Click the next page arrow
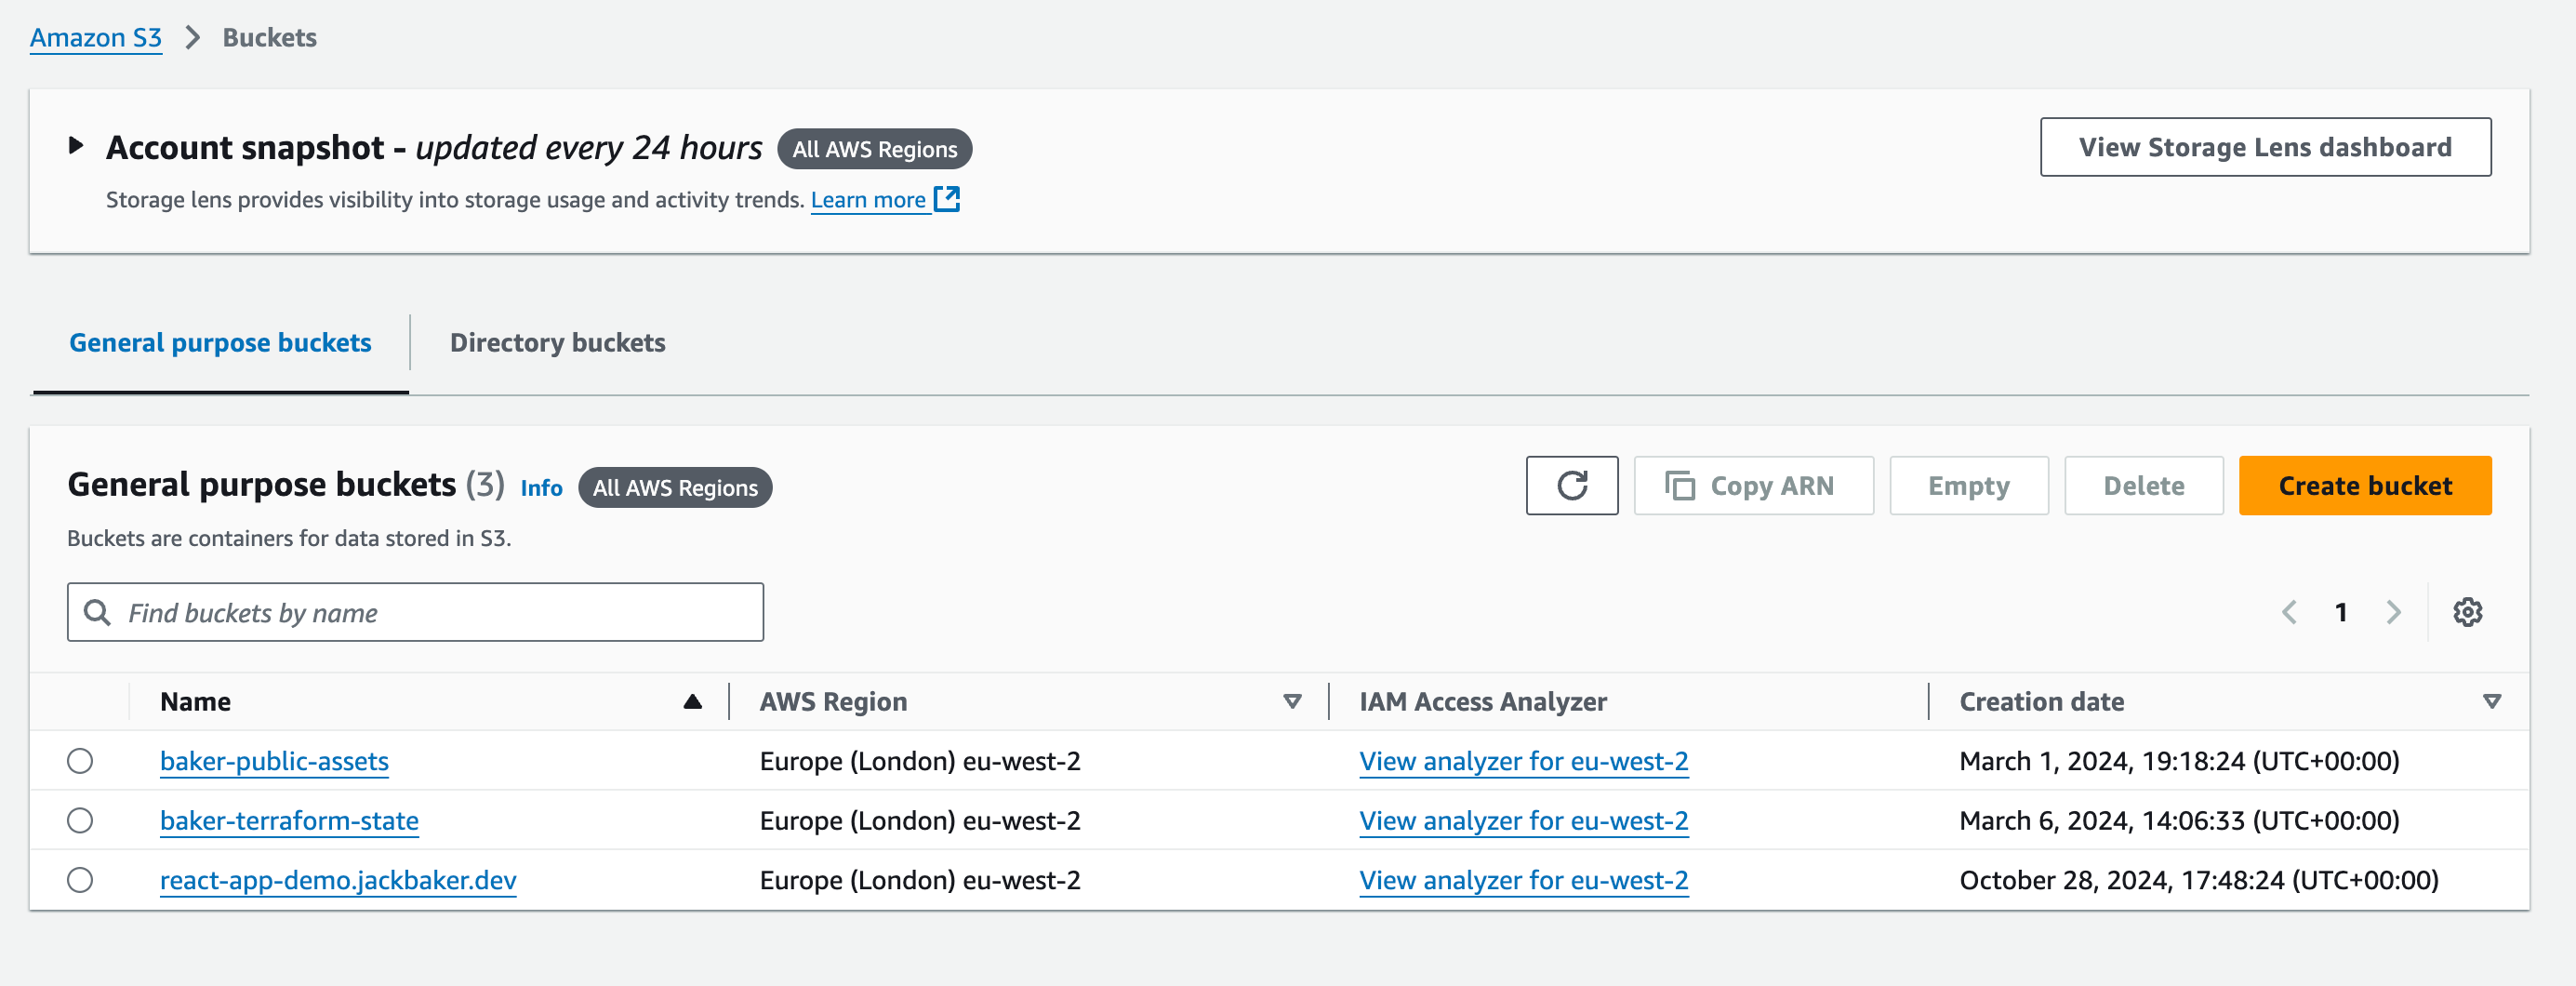Screen dimensions: 2576x986 tap(2393, 612)
